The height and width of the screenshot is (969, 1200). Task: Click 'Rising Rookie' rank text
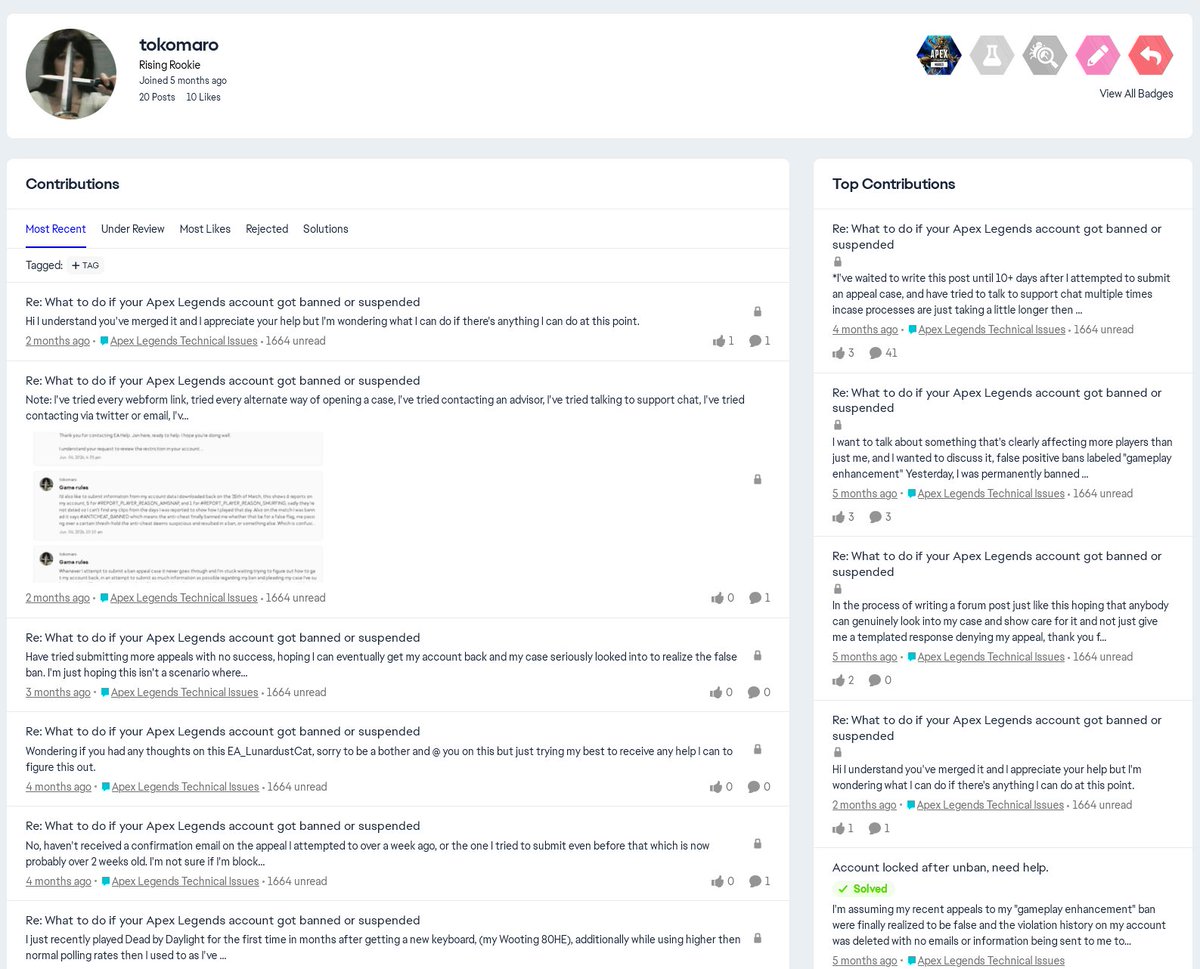170,65
